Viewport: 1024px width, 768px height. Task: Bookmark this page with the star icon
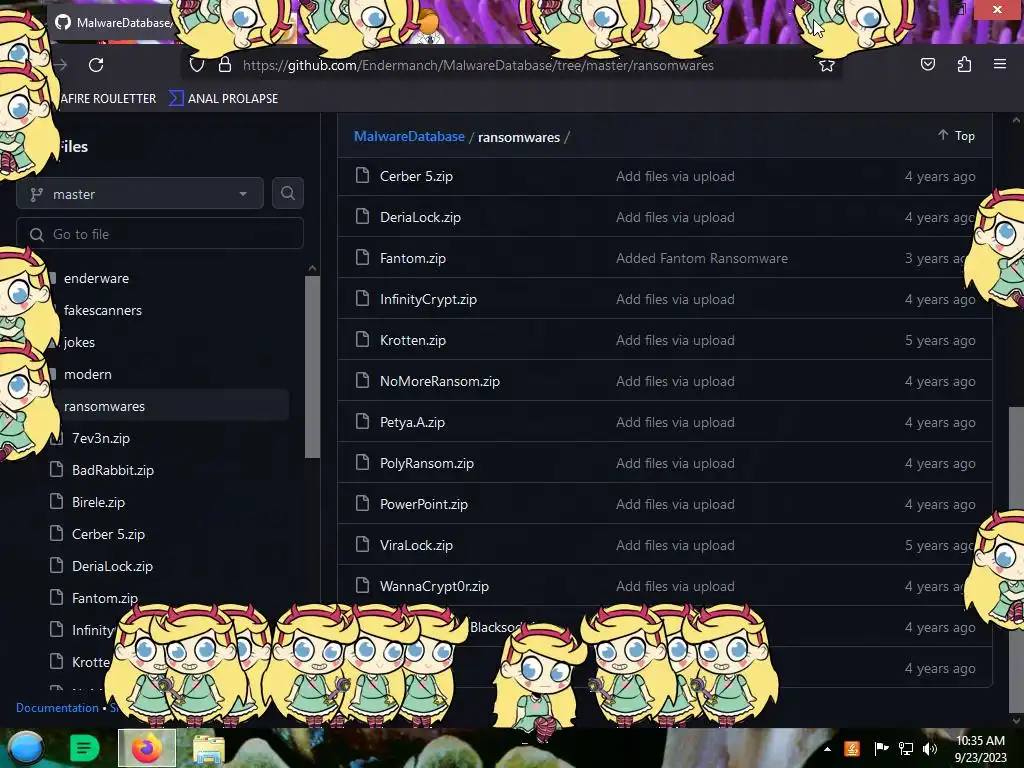coord(827,65)
